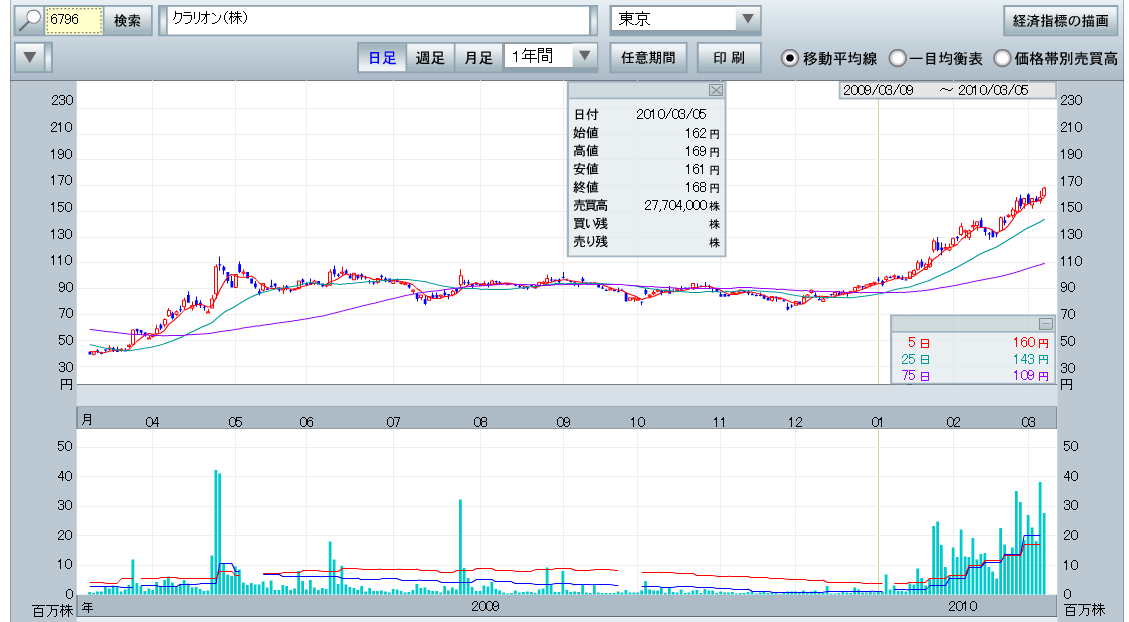Click the 任意期間 custom period button
This screenshot has height=622, width=1129.
[x=648, y=57]
